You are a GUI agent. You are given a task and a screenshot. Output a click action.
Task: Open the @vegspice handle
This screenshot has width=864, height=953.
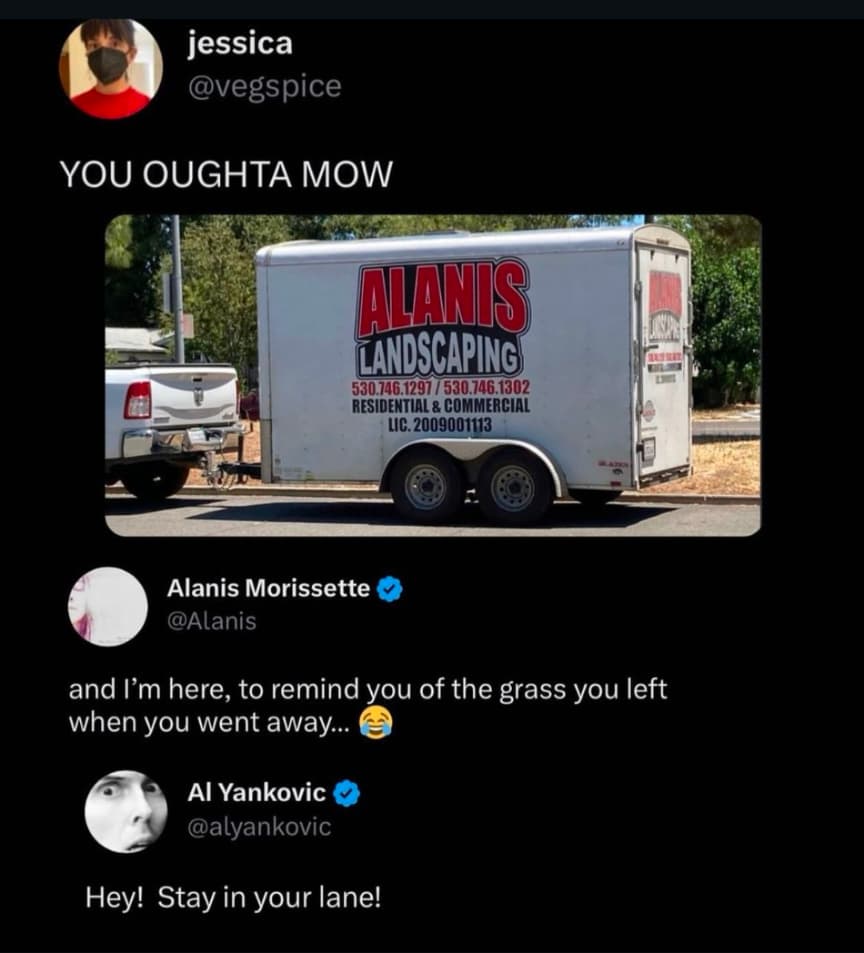[265, 87]
